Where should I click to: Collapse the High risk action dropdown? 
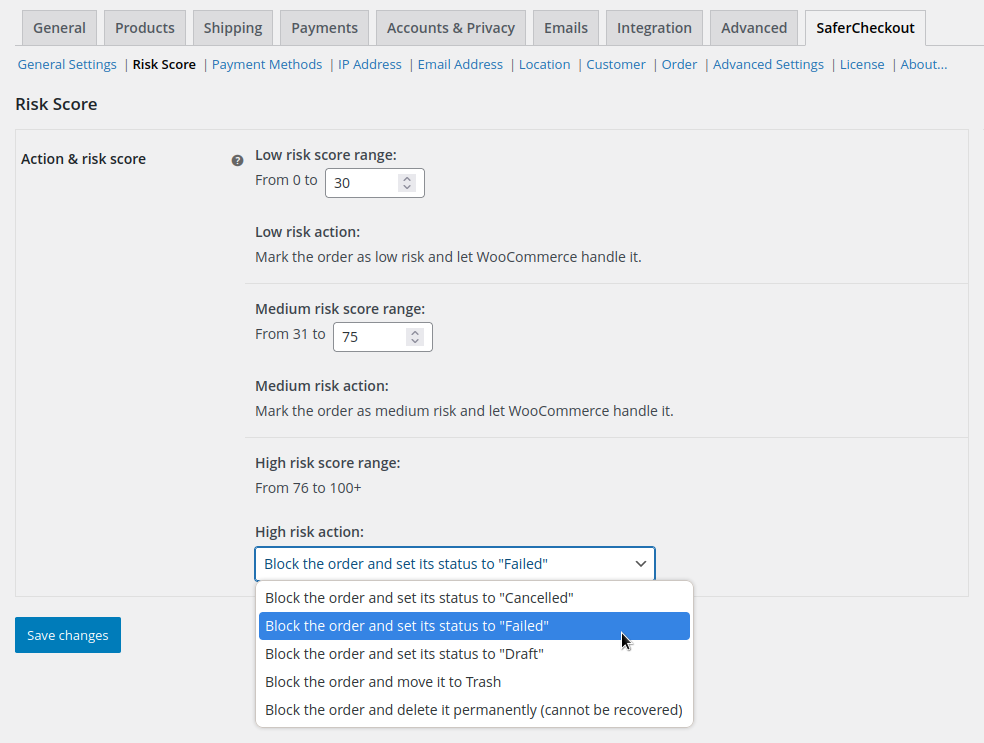click(x=455, y=564)
